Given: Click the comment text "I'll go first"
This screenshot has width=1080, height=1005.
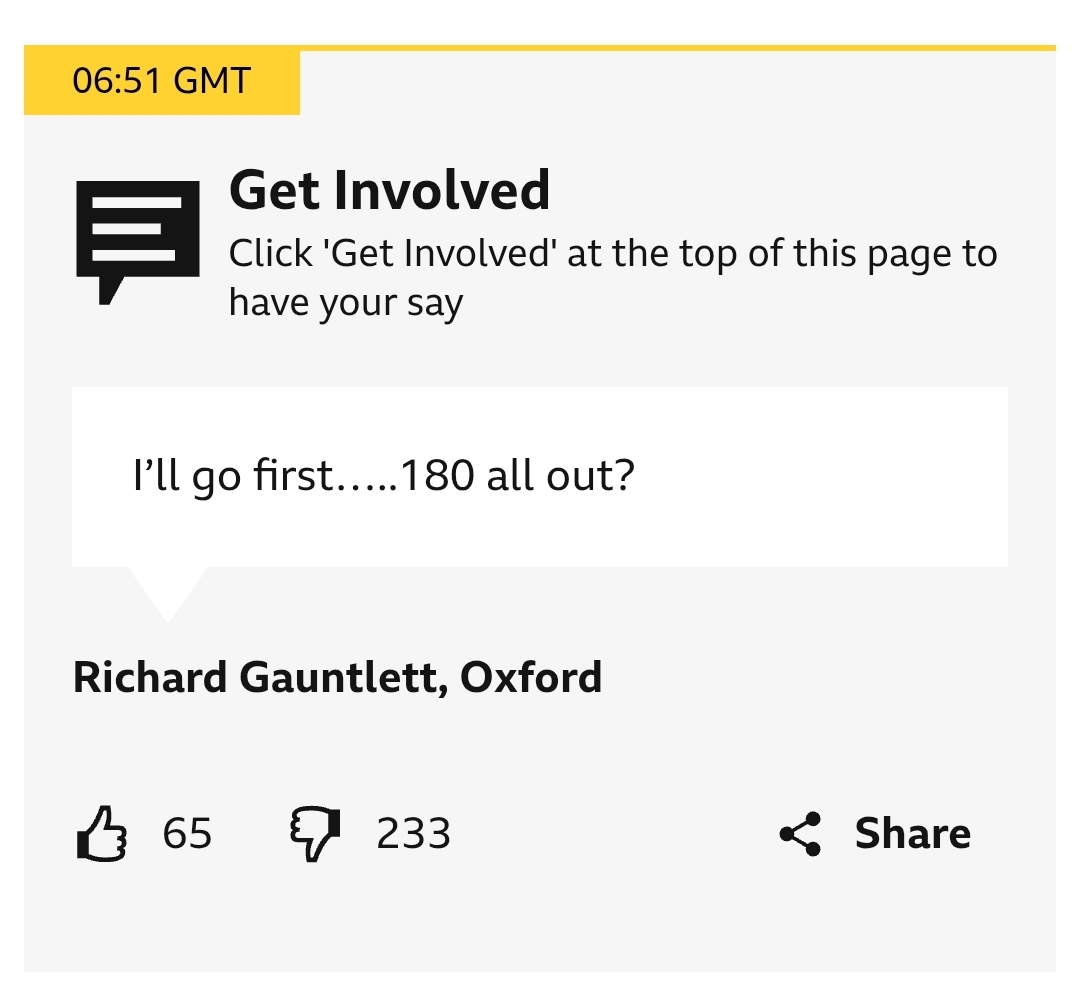Looking at the screenshot, I should coord(232,476).
